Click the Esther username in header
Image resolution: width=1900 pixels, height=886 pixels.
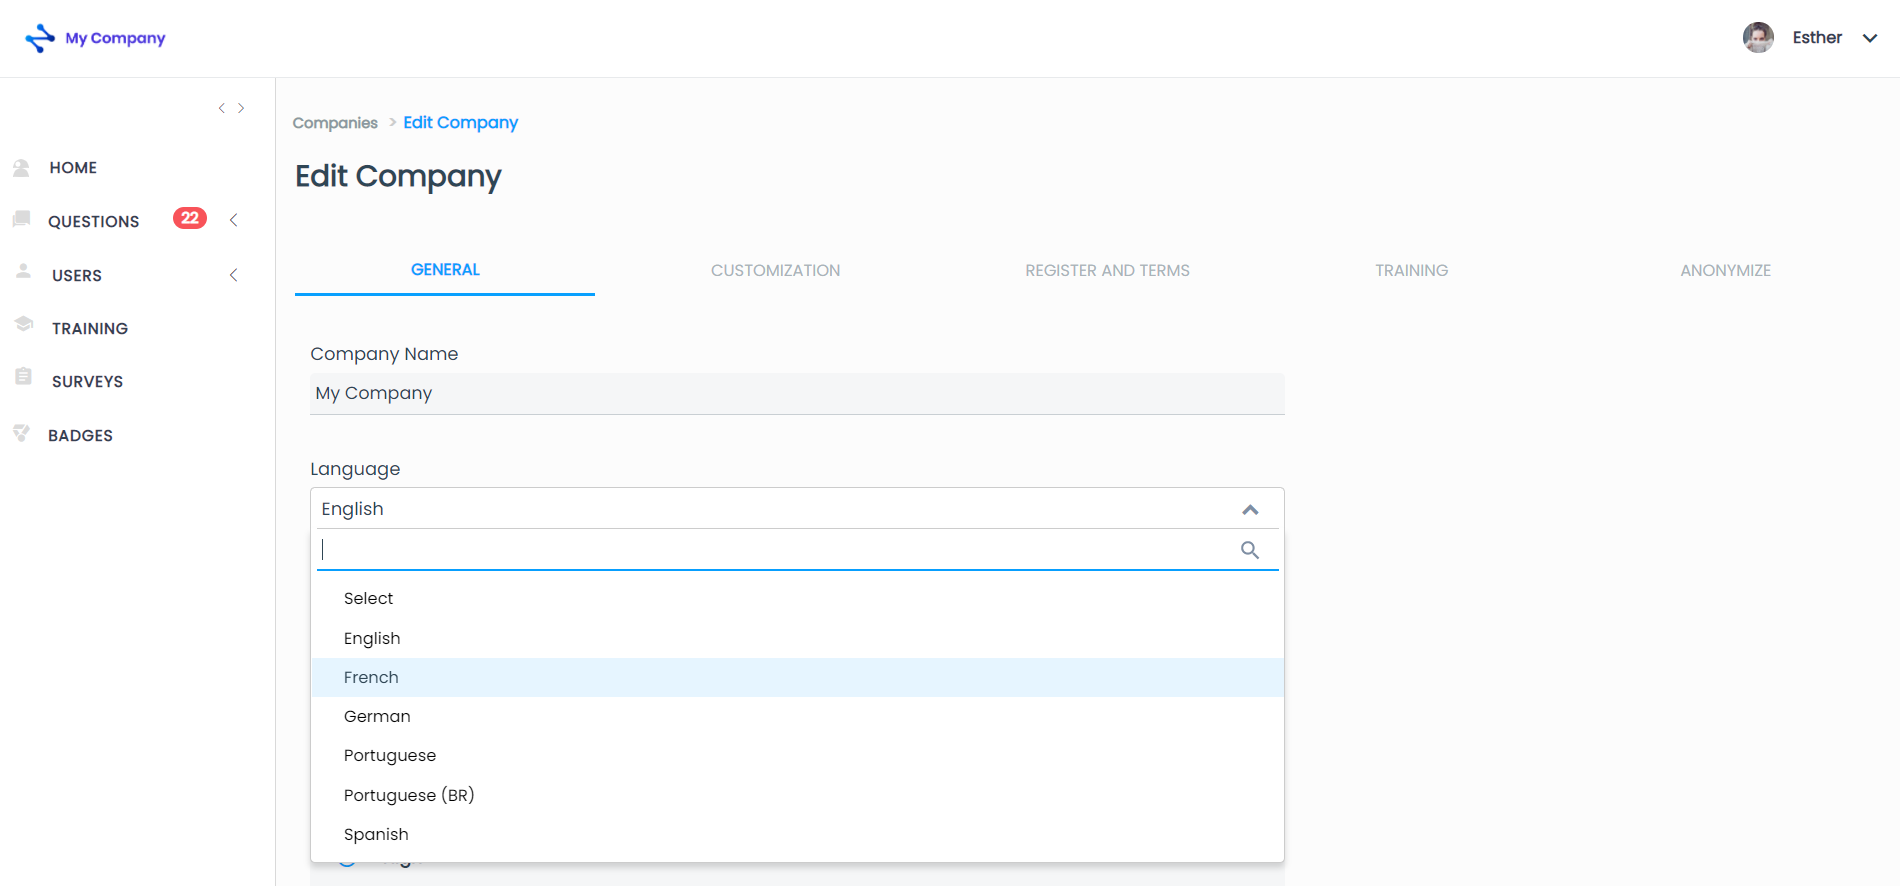1817,38
